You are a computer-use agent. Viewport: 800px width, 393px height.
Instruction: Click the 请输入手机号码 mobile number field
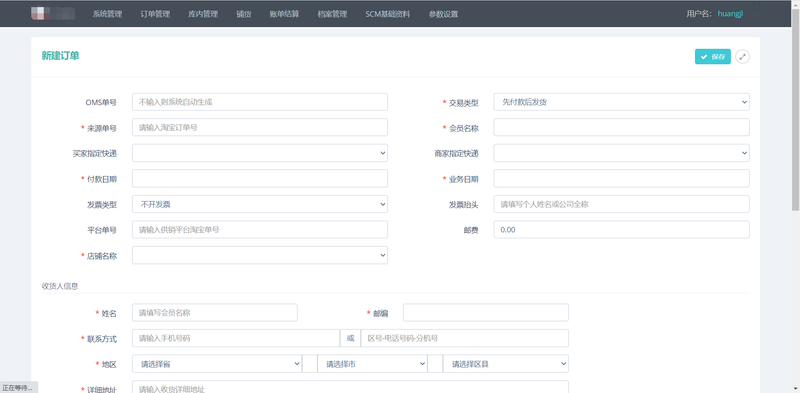[x=236, y=338]
